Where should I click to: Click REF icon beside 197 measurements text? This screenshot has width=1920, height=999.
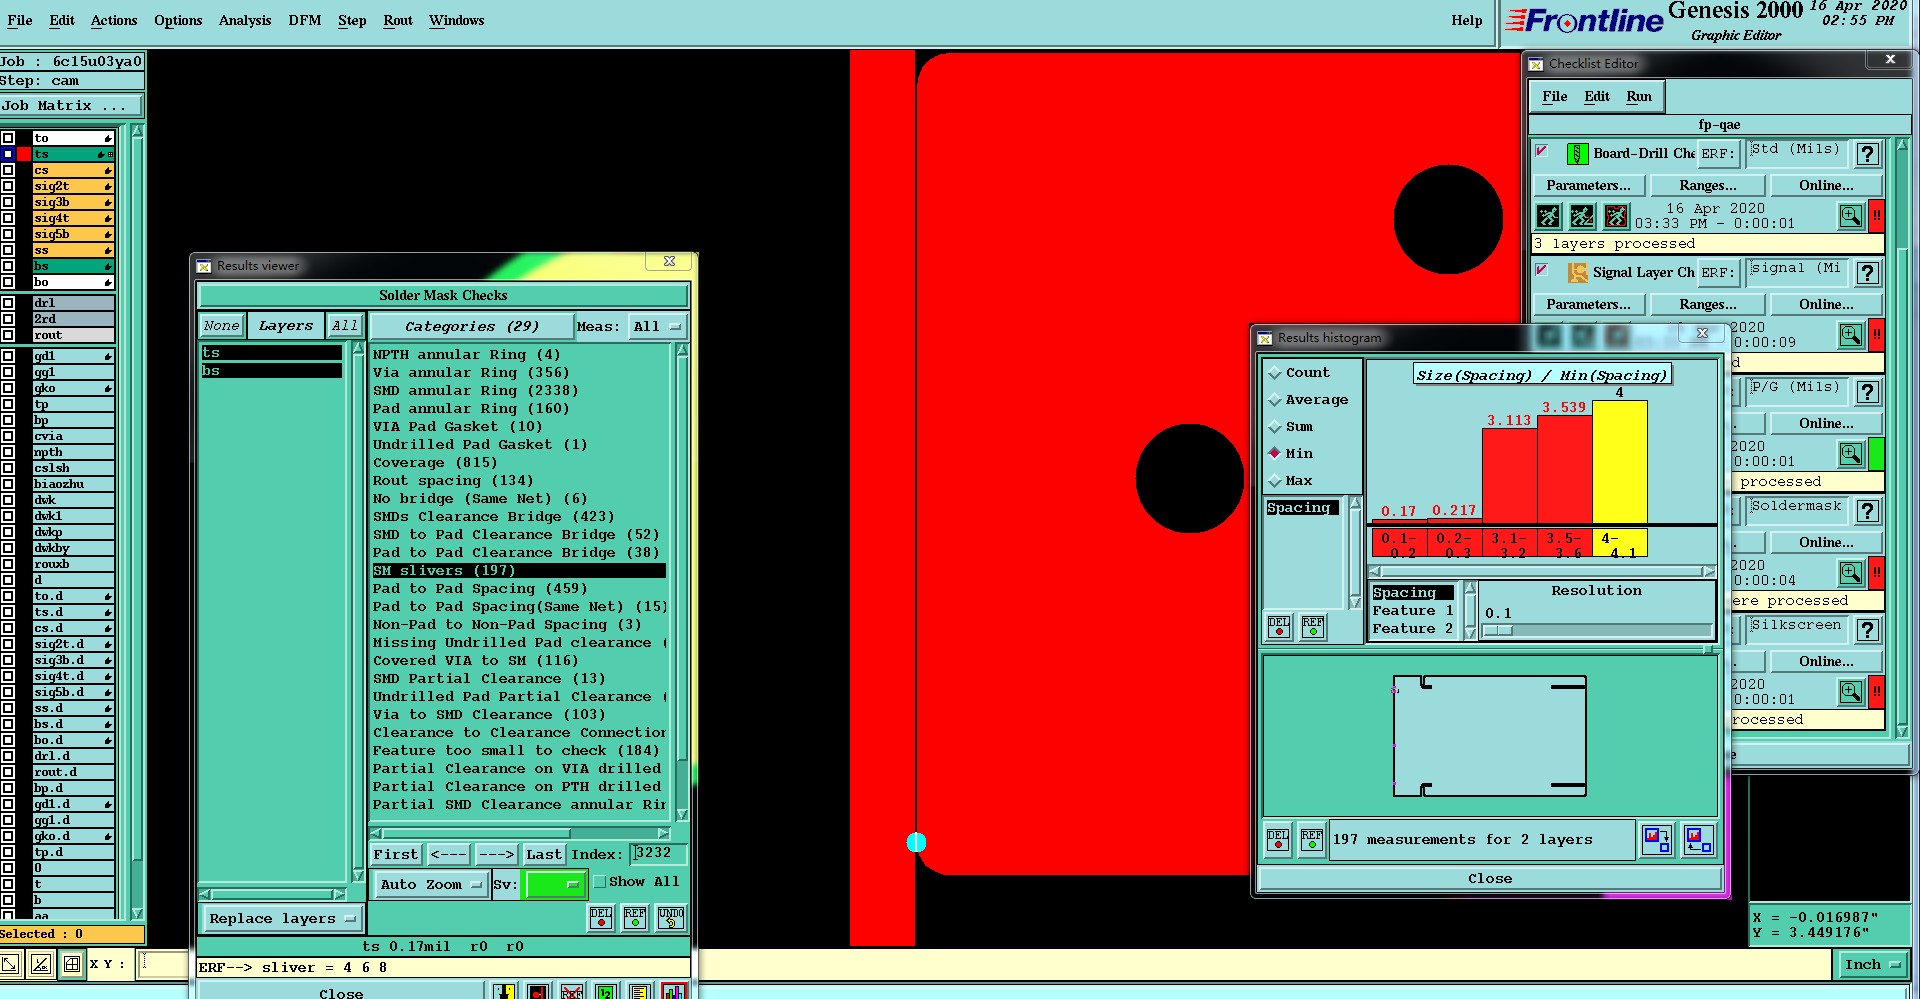click(x=1312, y=840)
